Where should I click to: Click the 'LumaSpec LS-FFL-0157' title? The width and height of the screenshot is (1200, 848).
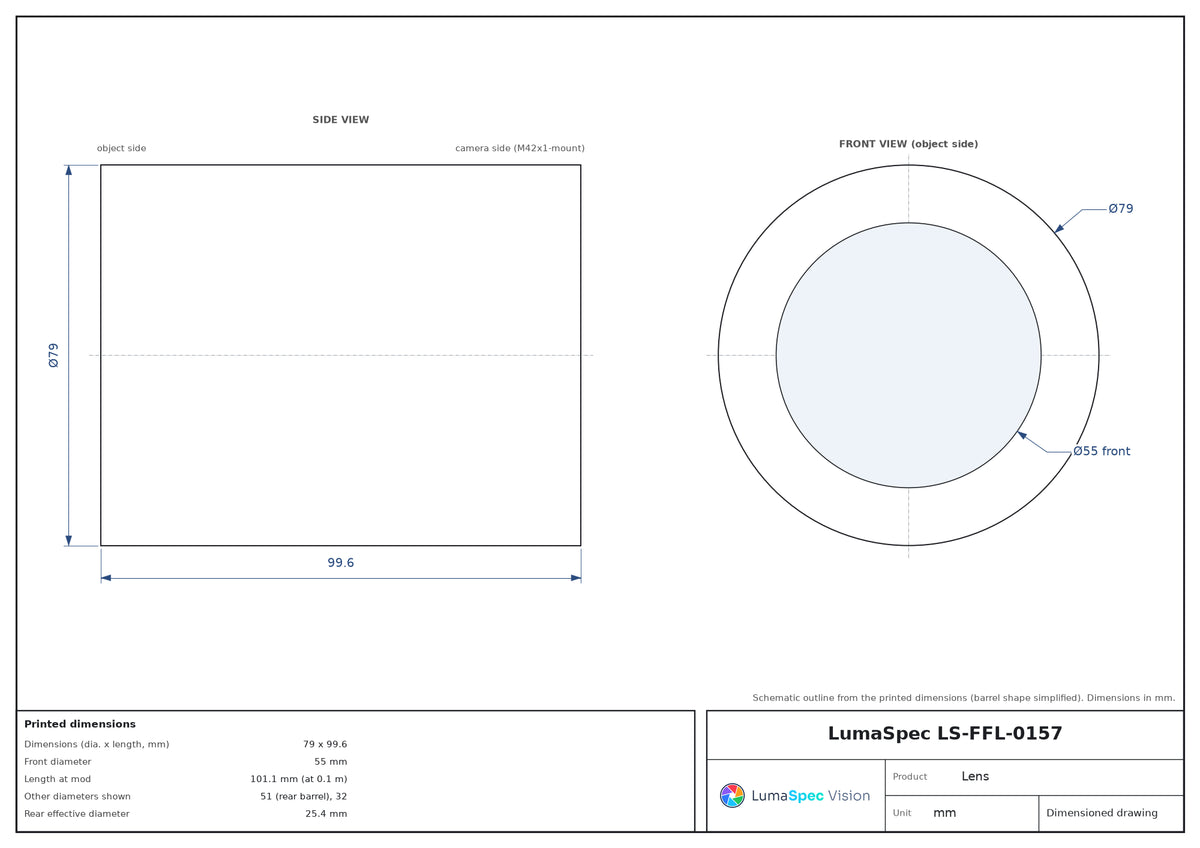pyautogui.click(x=945, y=734)
